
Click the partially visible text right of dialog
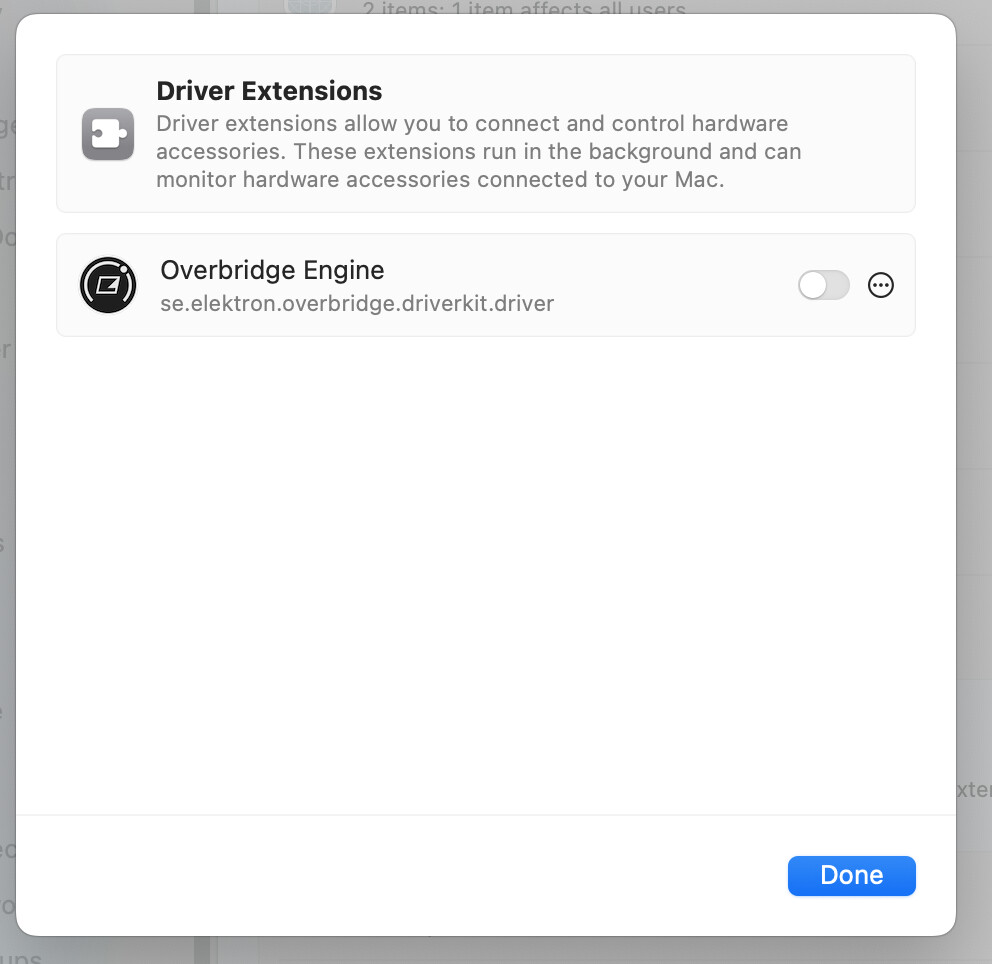point(974,789)
